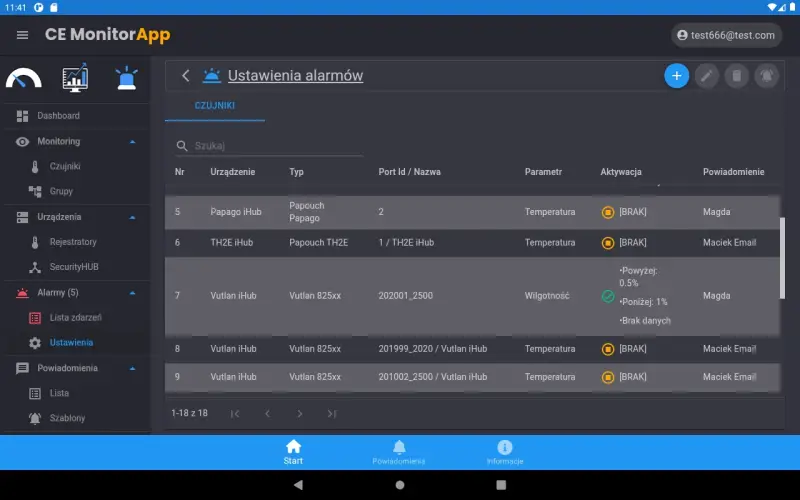Open the hamburger navigation menu
This screenshot has width=800, height=500.
point(22,35)
